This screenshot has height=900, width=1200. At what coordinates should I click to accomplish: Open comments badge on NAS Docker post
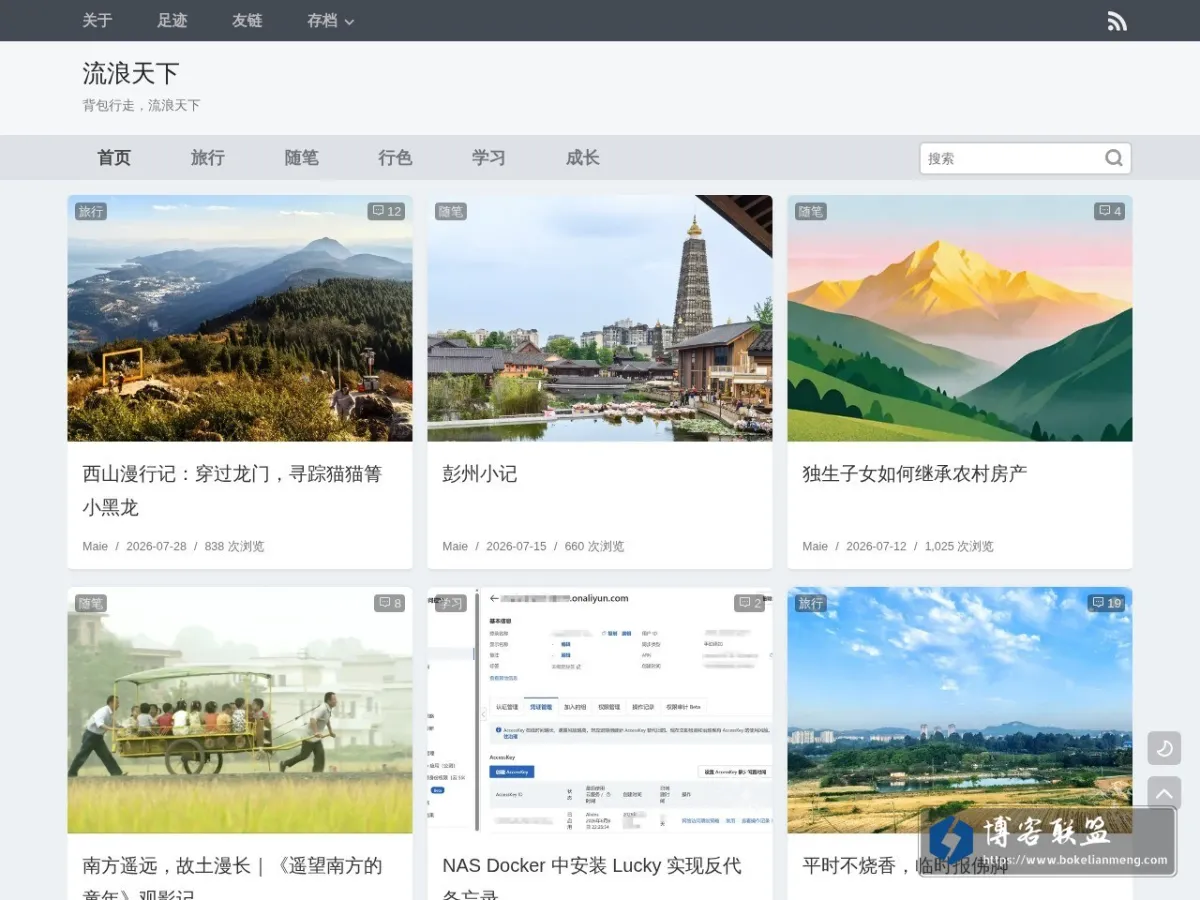click(750, 603)
